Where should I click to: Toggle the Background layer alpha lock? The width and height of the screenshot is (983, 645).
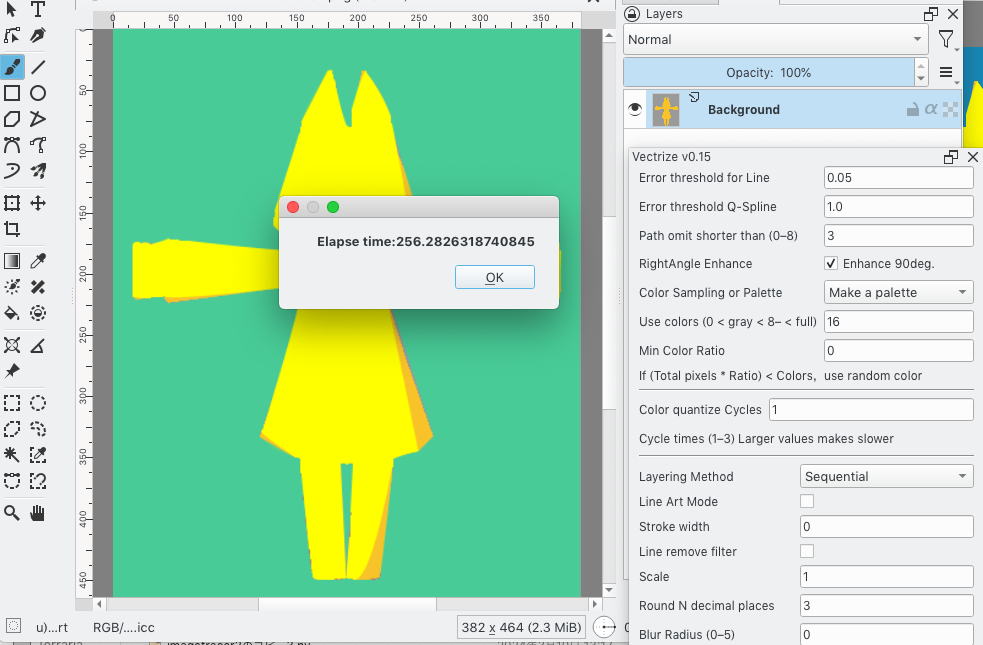point(930,110)
